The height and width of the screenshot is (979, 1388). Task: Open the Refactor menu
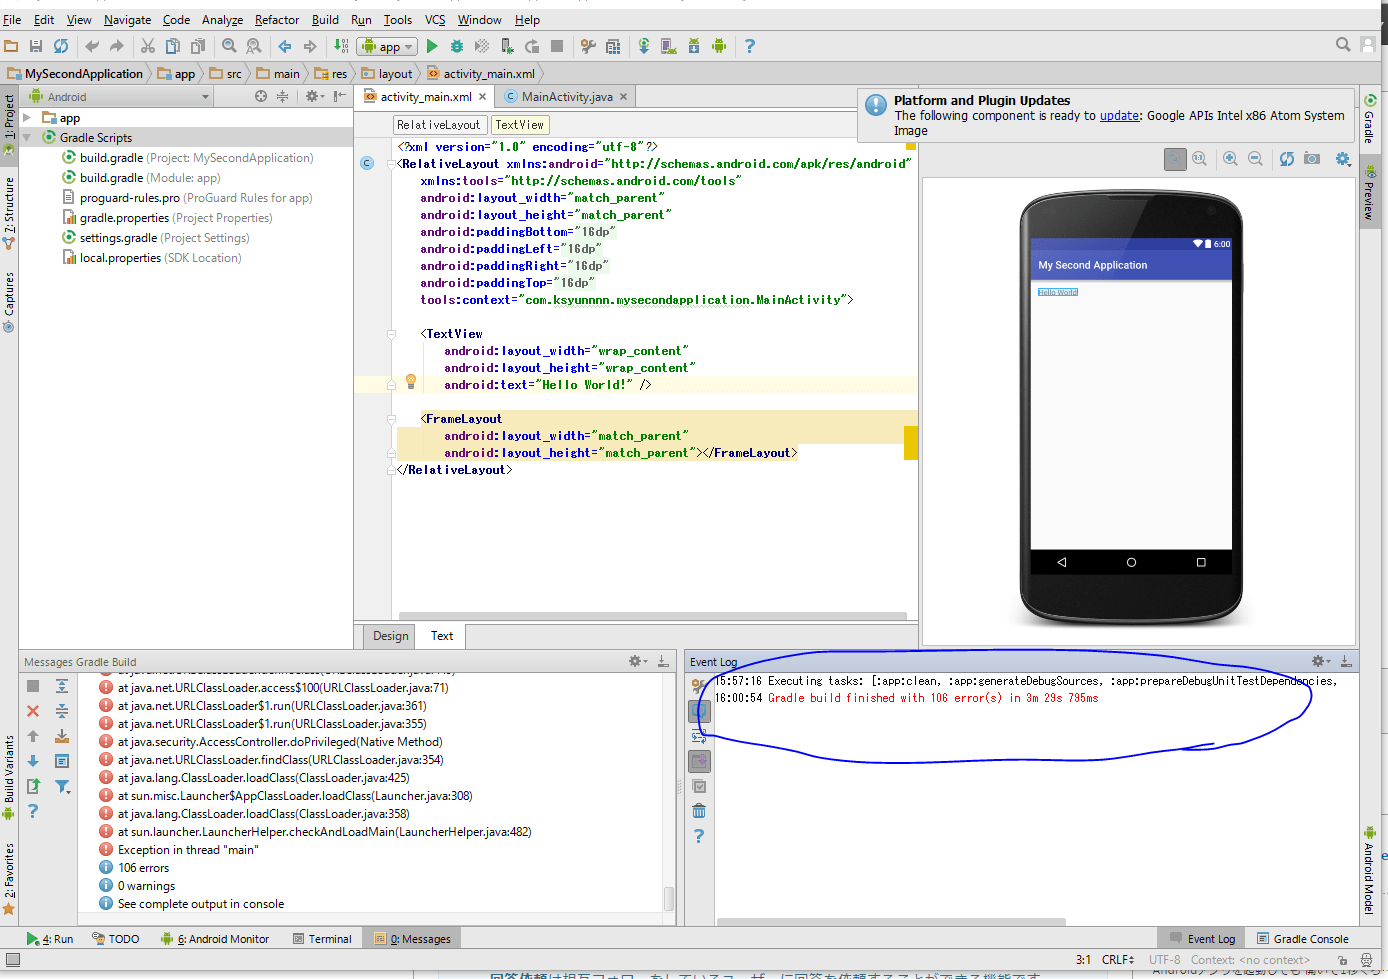pos(277,19)
